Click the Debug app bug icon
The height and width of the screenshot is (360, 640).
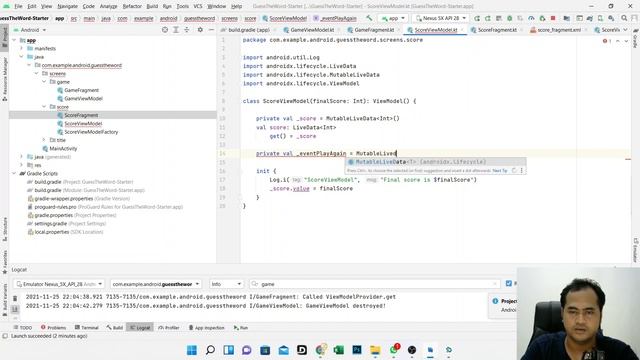[x=509, y=18]
